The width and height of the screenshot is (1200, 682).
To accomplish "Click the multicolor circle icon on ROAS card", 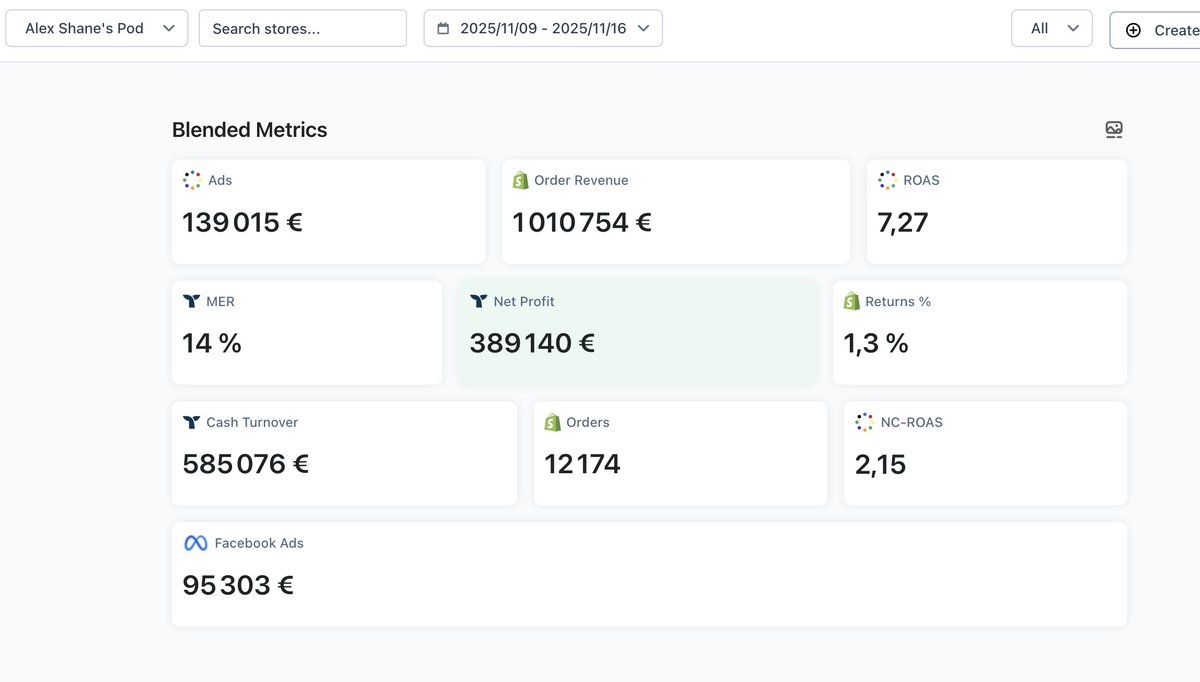I will tap(887, 180).
